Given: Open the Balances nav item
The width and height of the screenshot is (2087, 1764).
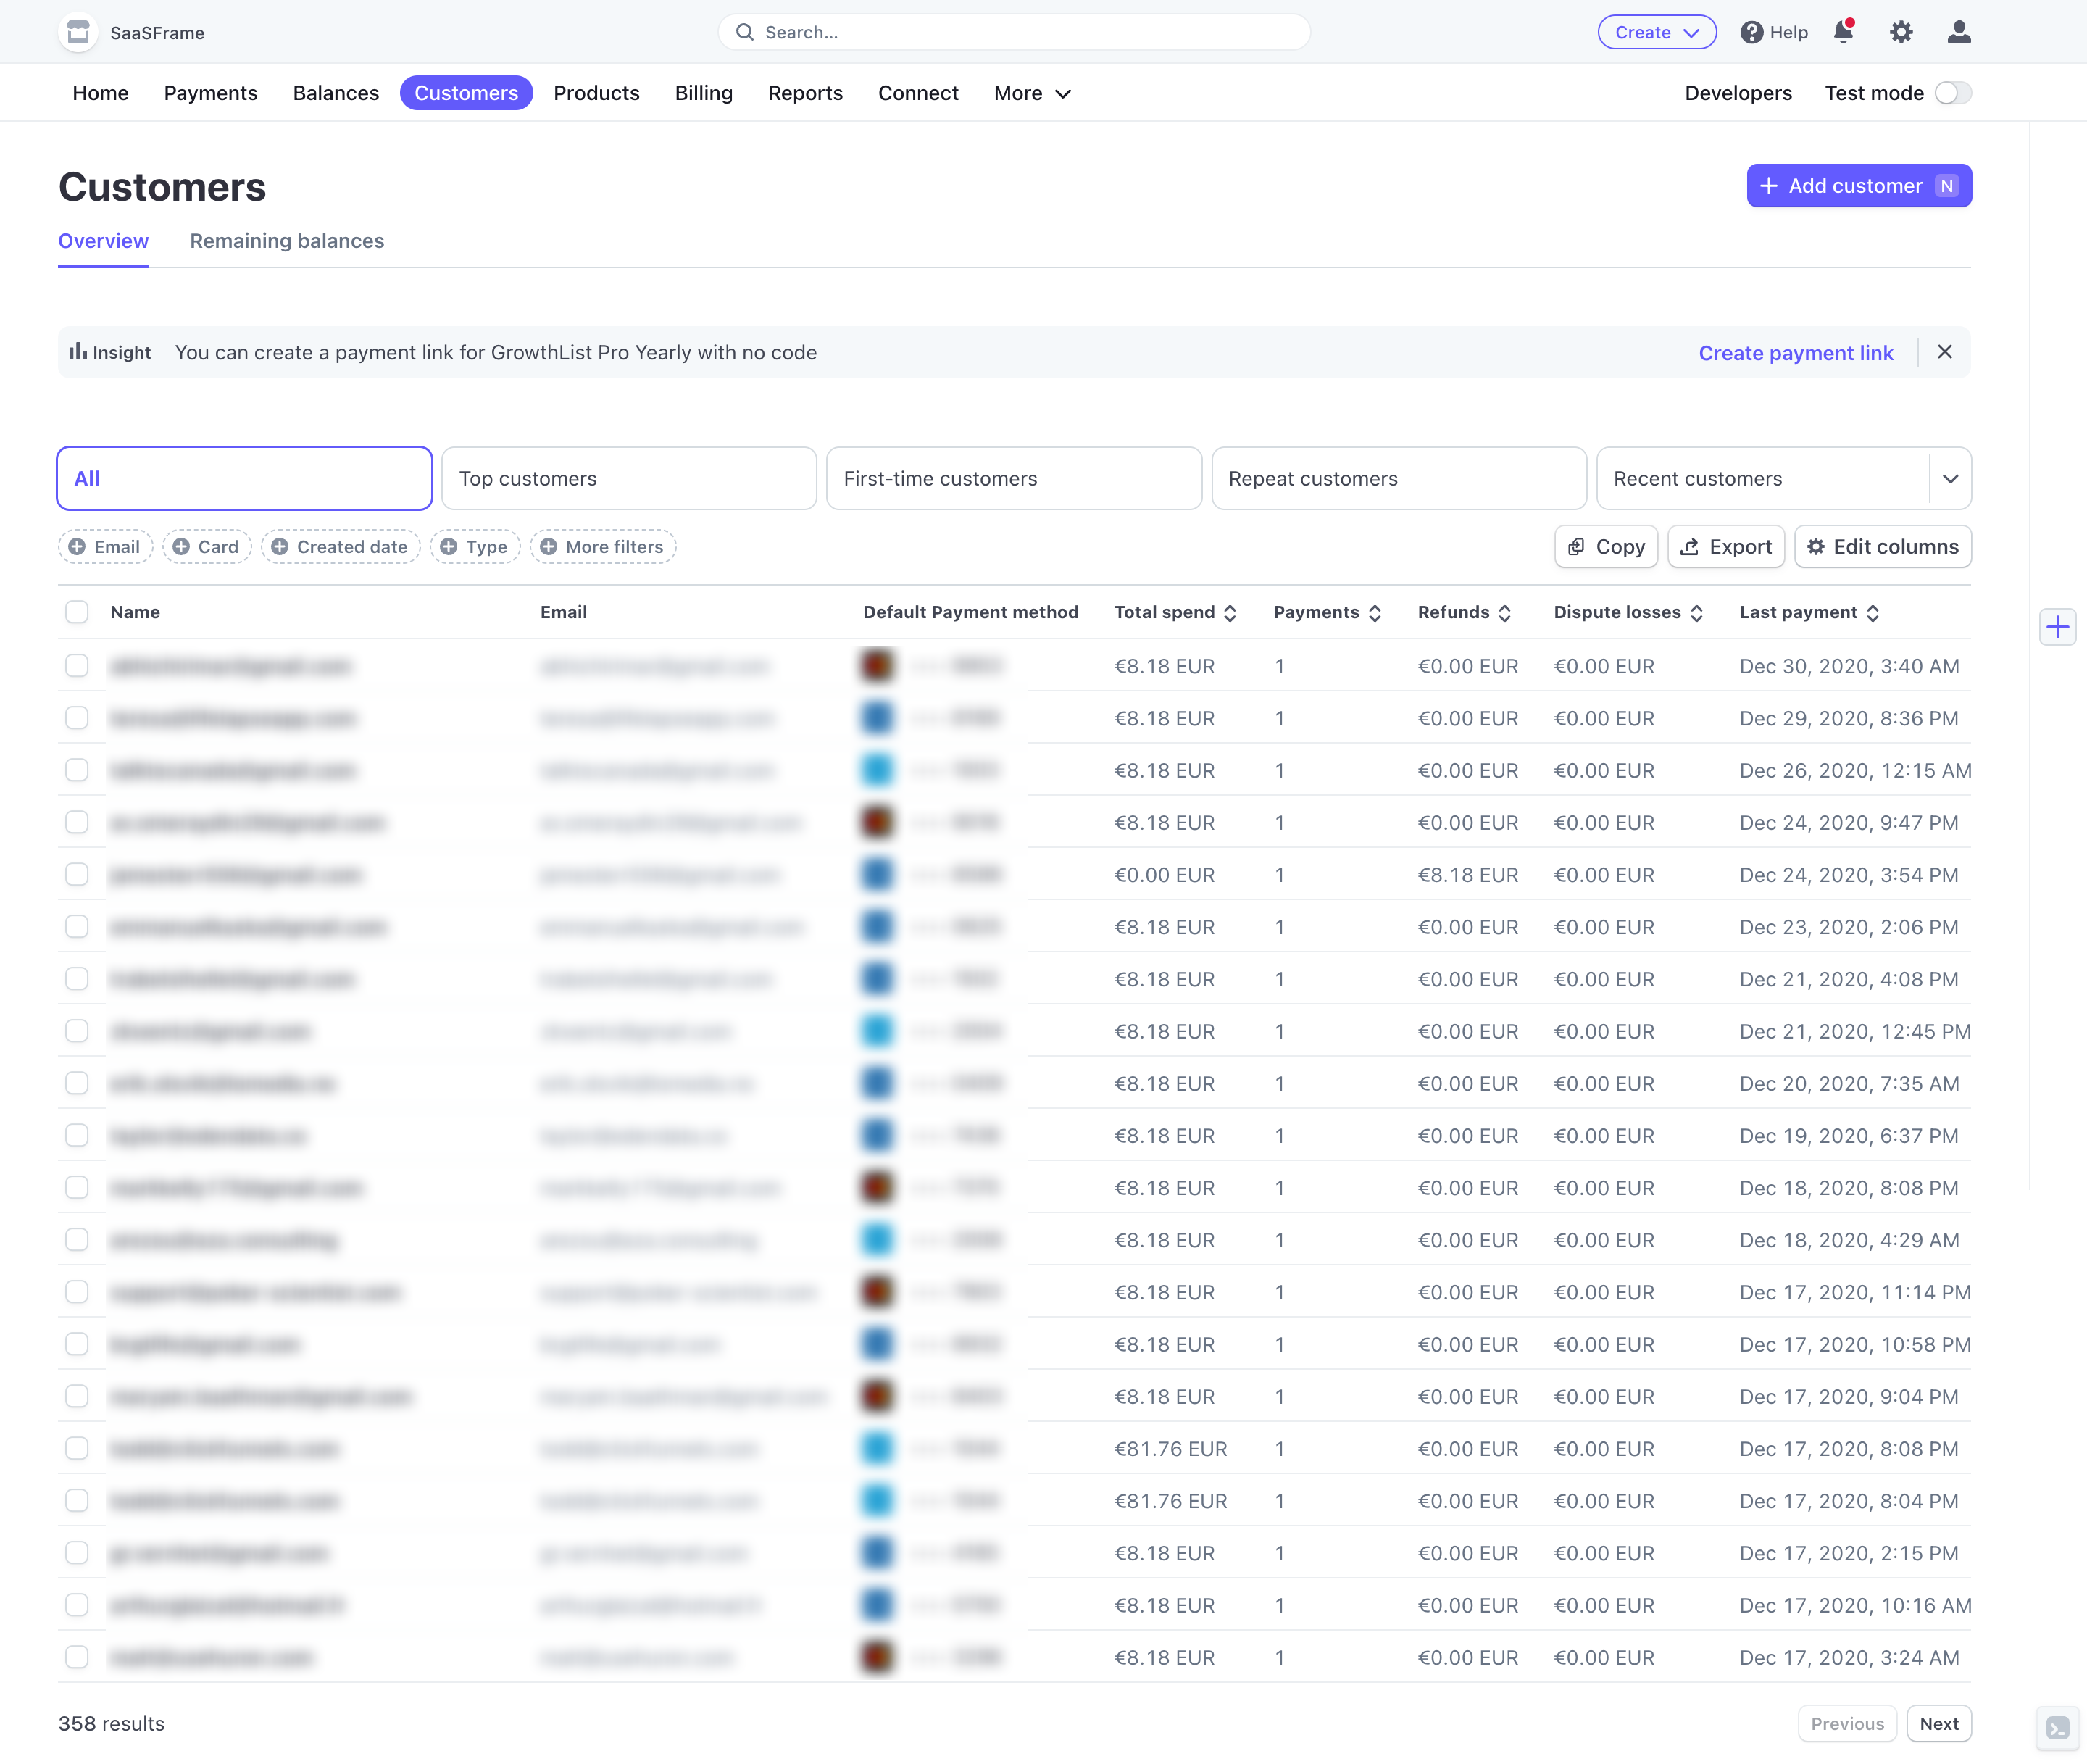Looking at the screenshot, I should (336, 93).
